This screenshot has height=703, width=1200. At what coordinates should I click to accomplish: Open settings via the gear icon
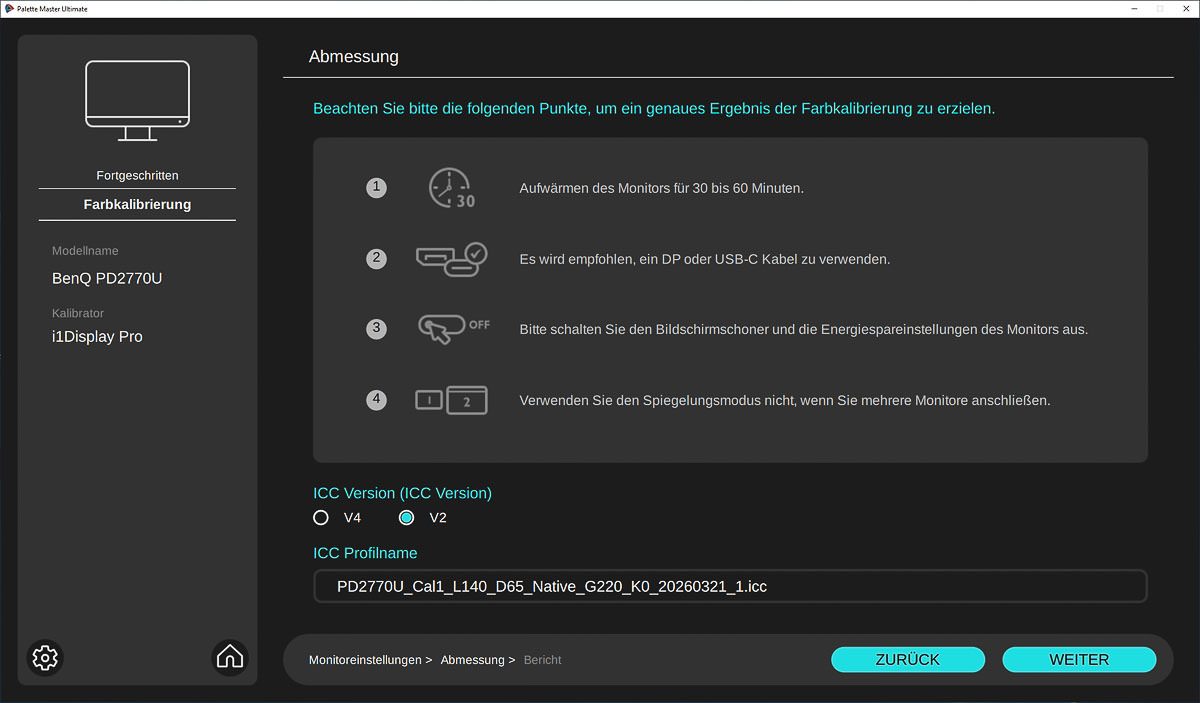[x=45, y=657]
